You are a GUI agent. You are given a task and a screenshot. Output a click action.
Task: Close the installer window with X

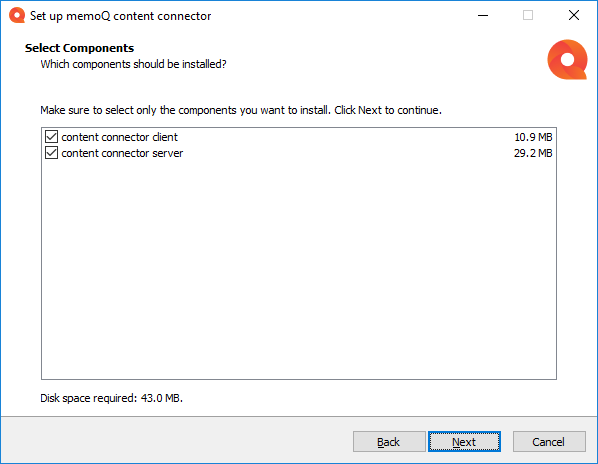click(574, 16)
